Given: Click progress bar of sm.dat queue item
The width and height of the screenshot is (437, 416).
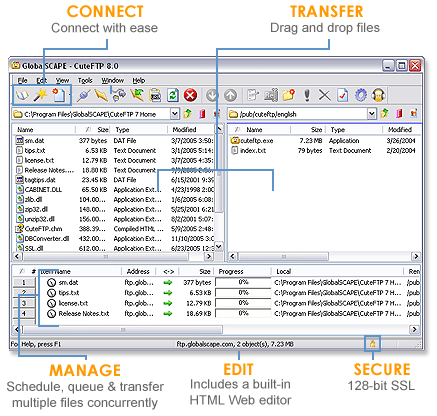Looking at the screenshot, I should (243, 282).
